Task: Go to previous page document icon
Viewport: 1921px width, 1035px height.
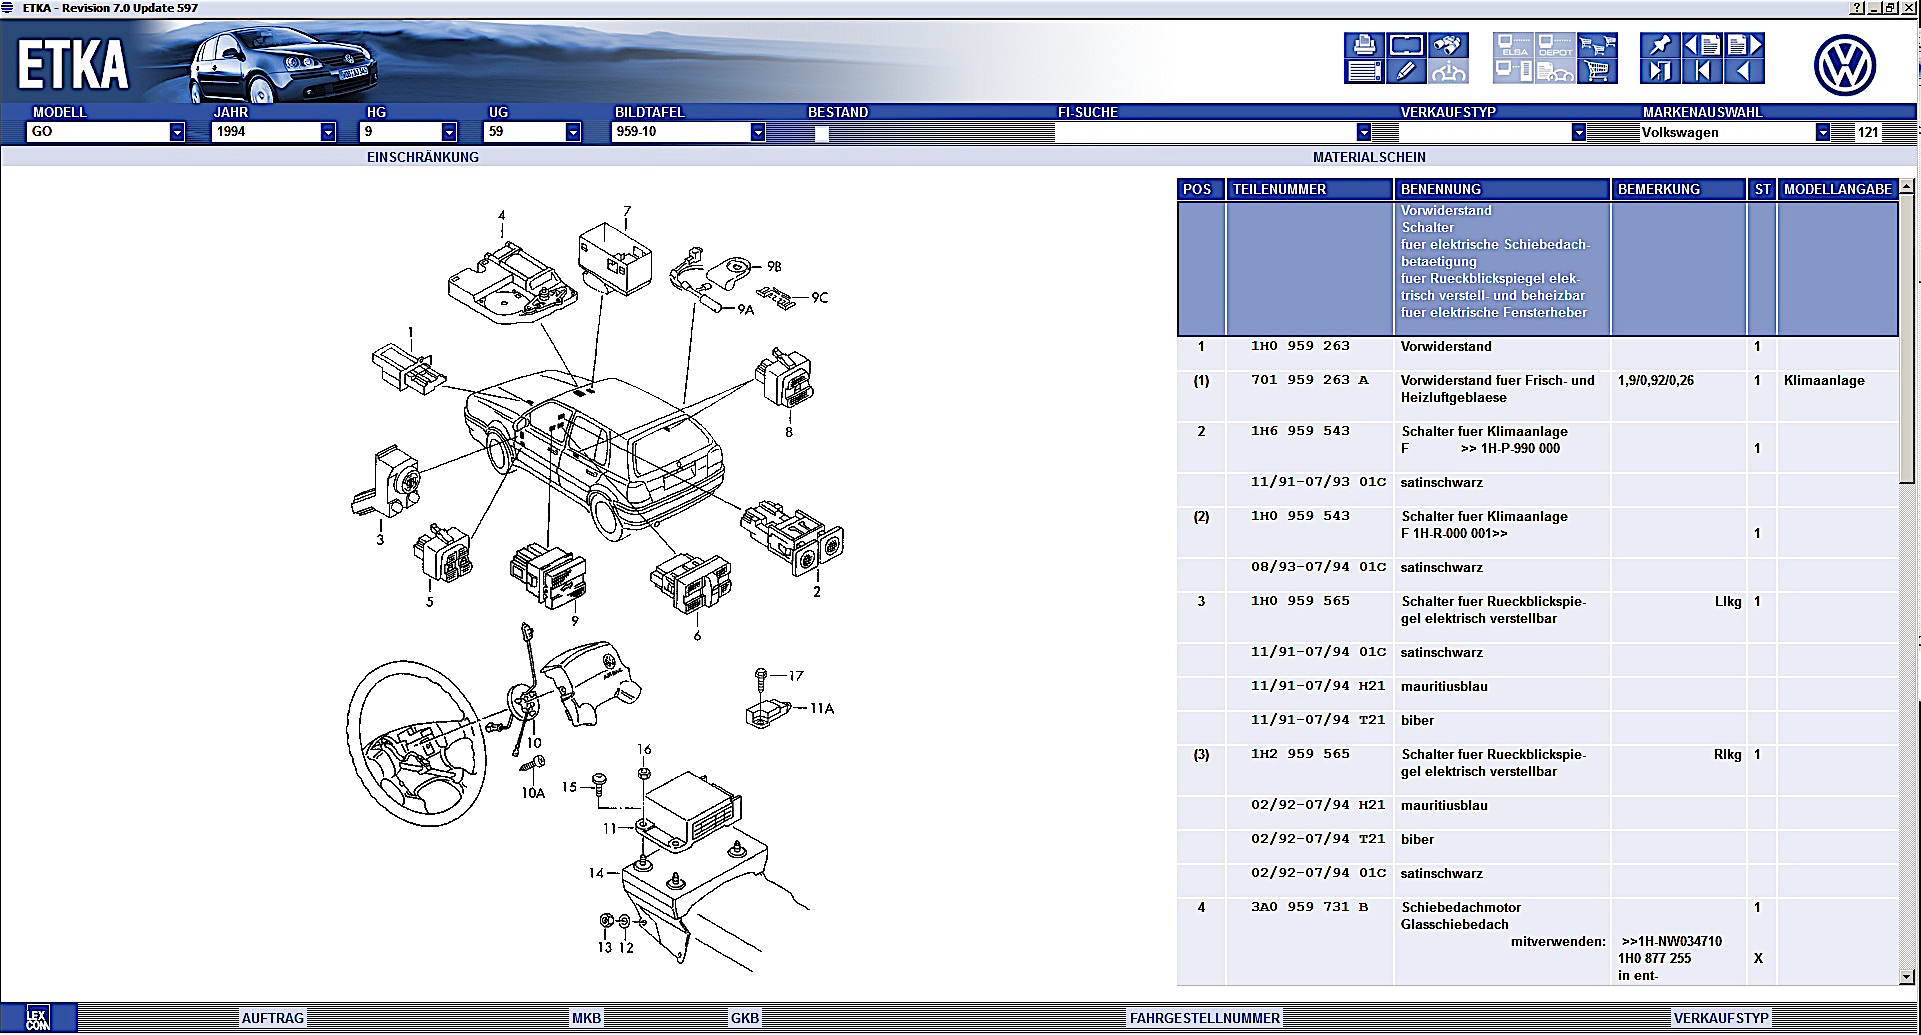Action: pos(1702,46)
